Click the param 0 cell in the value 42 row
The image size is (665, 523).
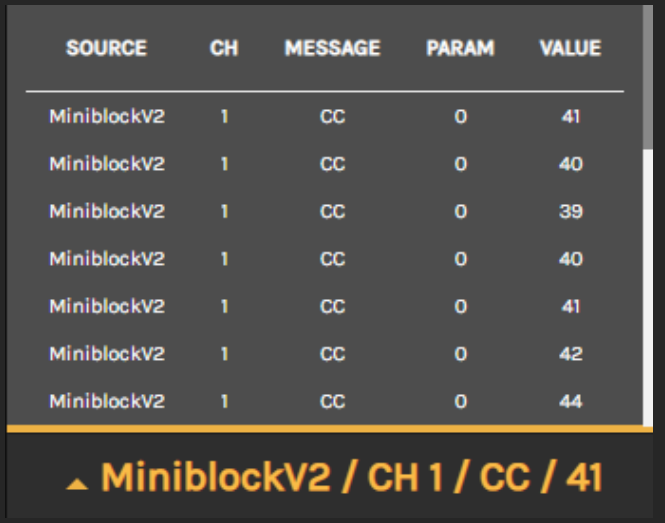(460, 354)
